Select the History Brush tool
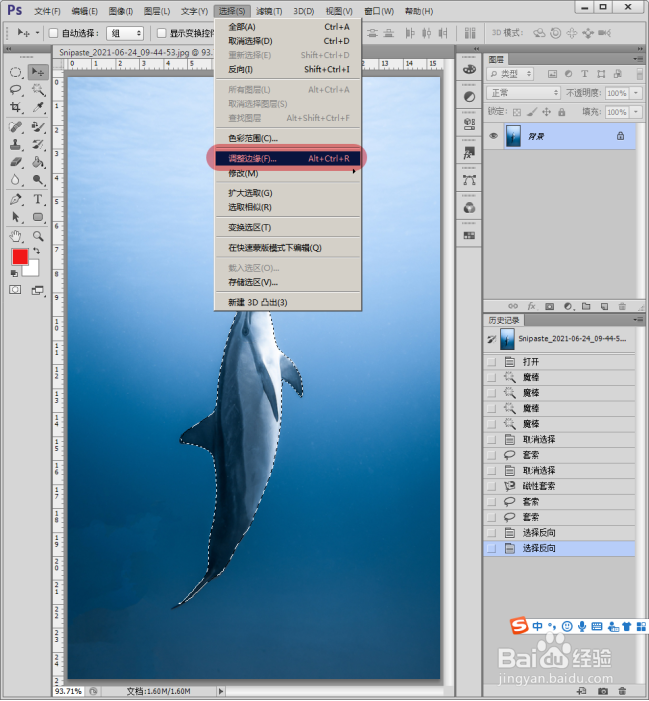 [x=38, y=145]
